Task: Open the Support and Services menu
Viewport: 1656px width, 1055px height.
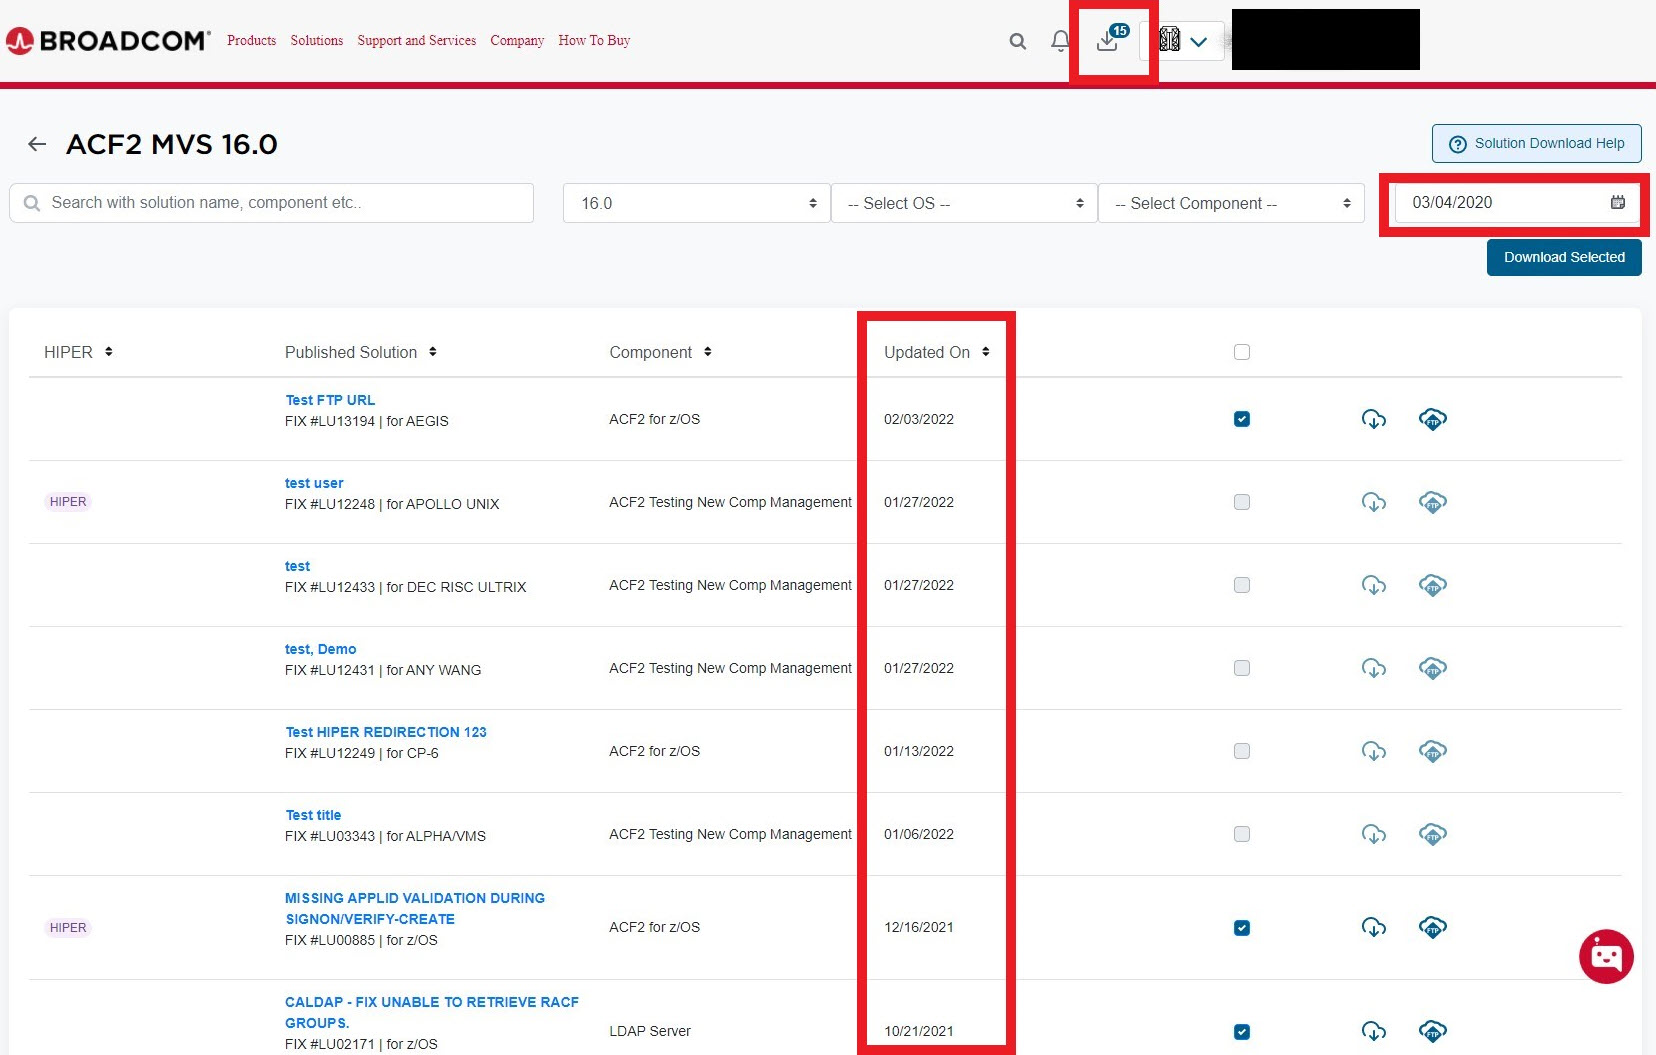Action: [x=416, y=41]
